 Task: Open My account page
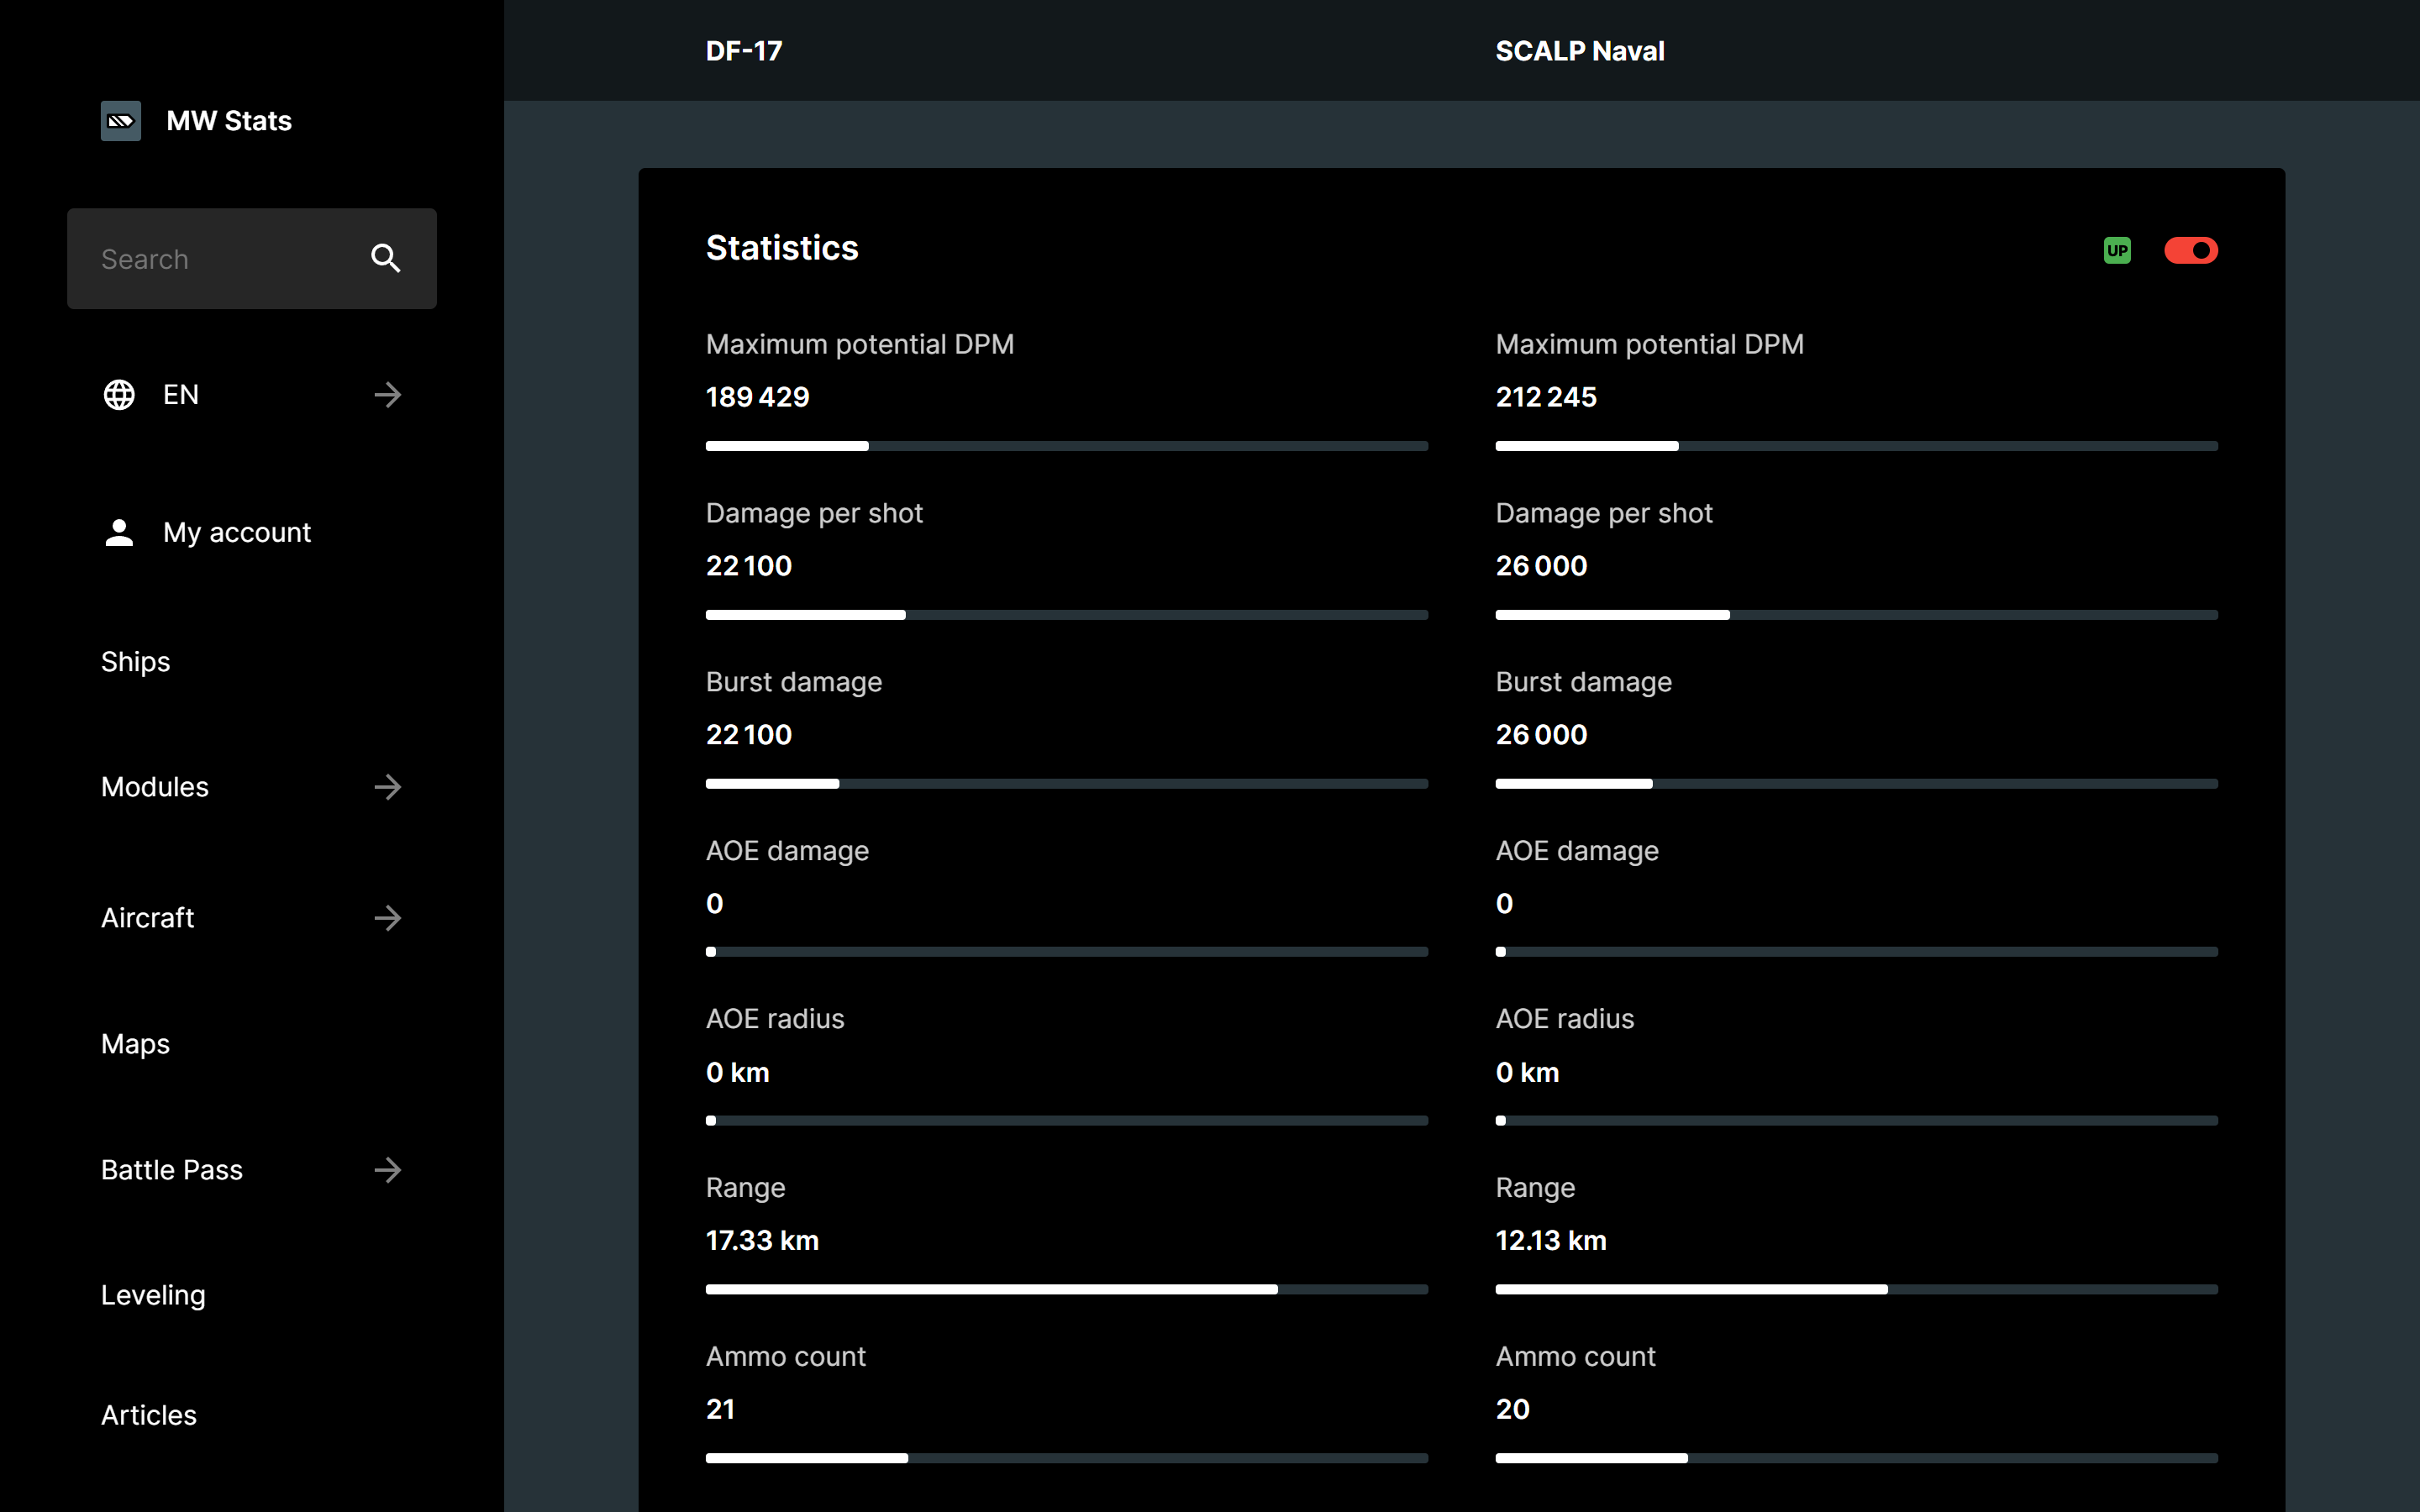point(237,532)
